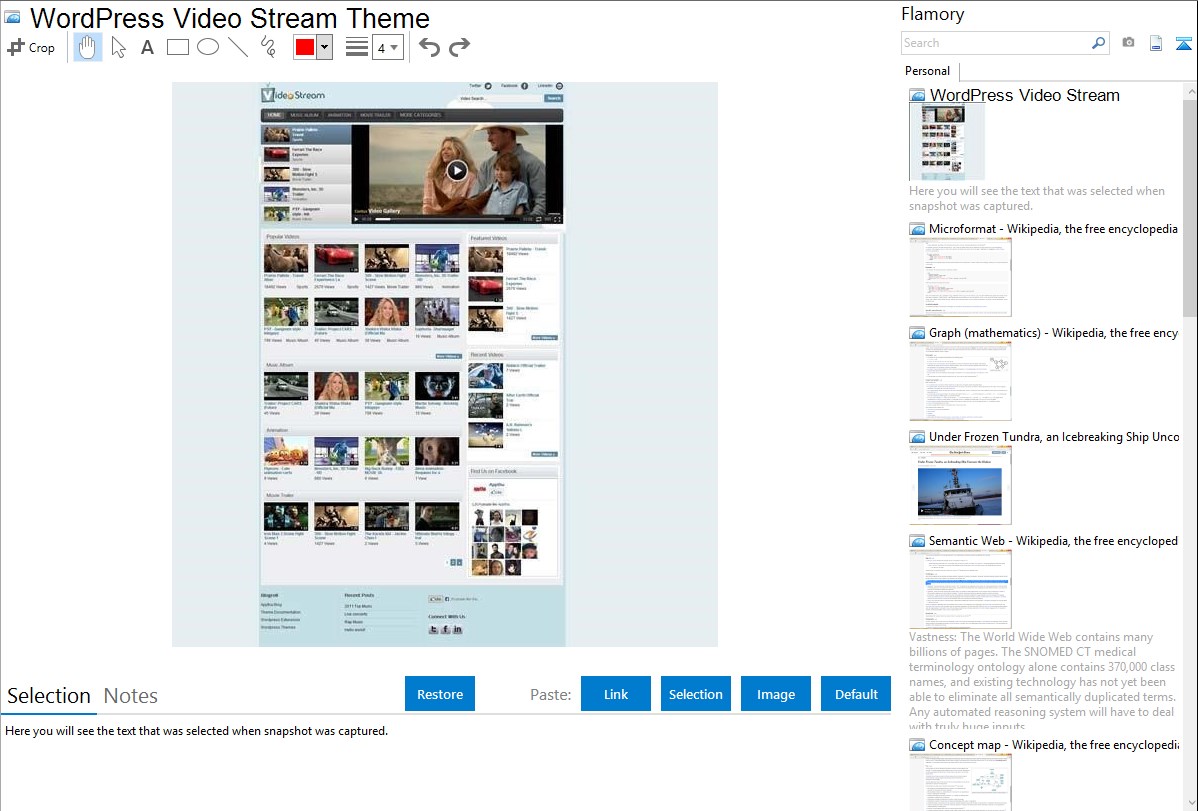Image resolution: width=1198 pixels, height=811 pixels.
Task: Select the arrow pointer tool
Action: click(x=118, y=47)
